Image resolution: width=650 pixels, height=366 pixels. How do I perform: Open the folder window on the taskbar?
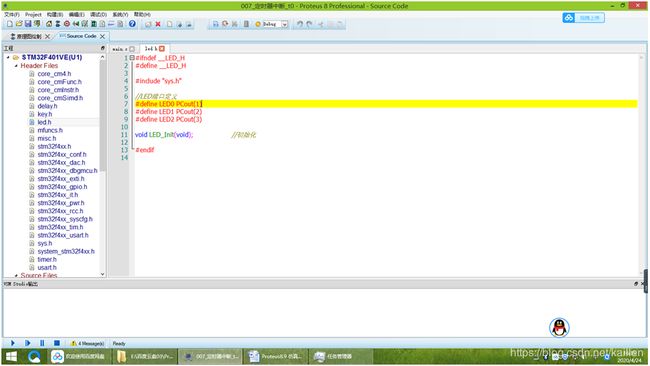[145, 356]
